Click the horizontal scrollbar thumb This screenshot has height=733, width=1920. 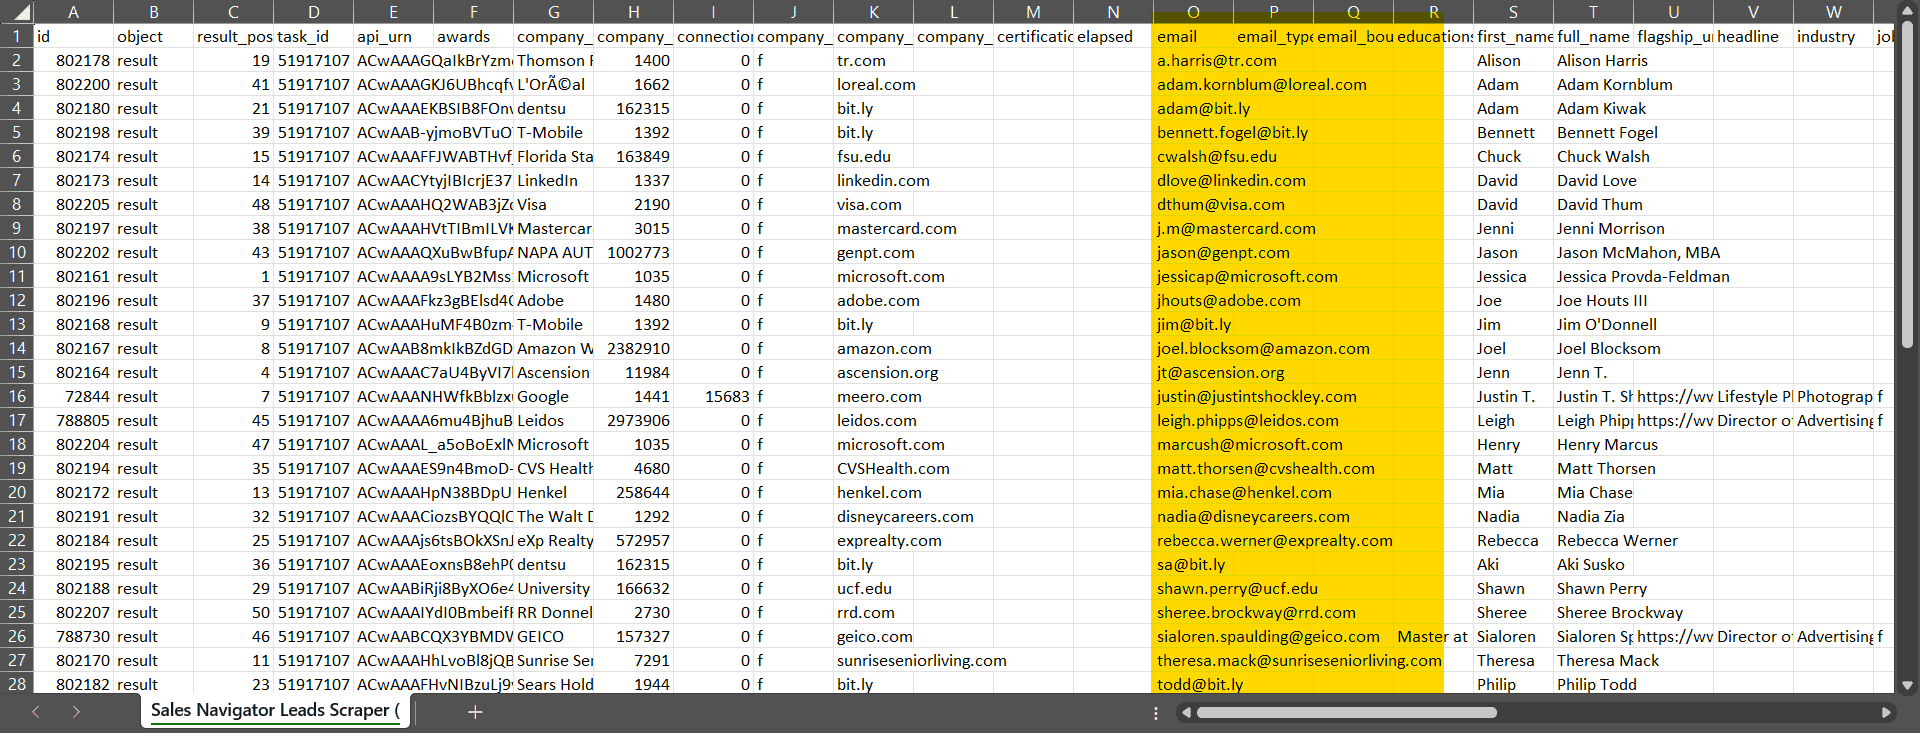[1347, 713]
